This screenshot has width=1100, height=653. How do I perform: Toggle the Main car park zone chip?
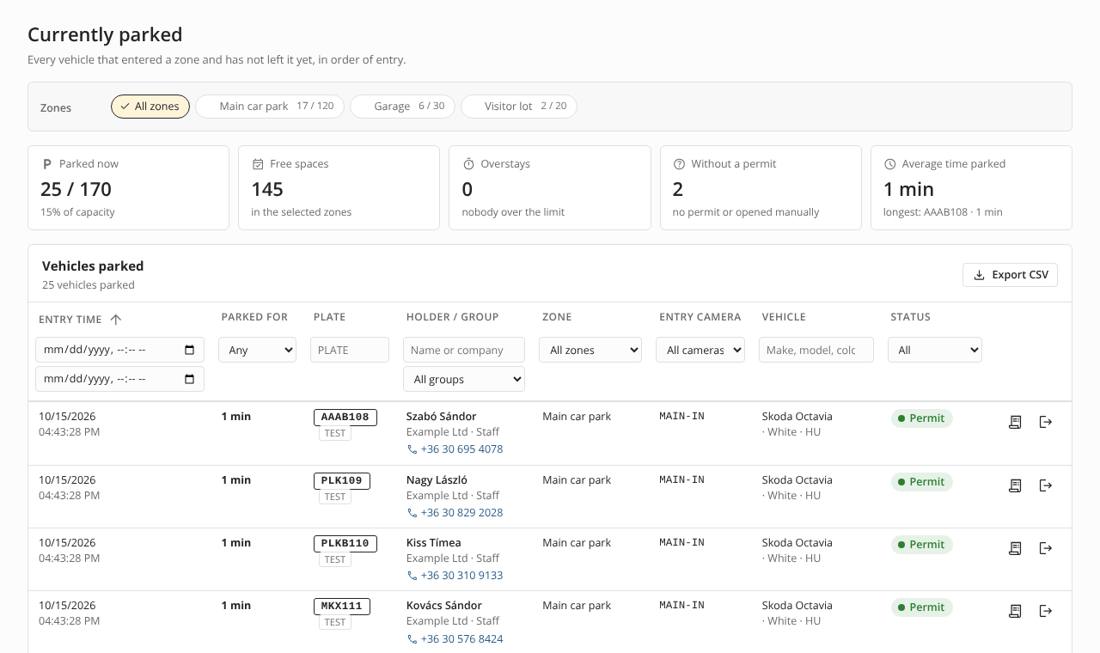(270, 107)
